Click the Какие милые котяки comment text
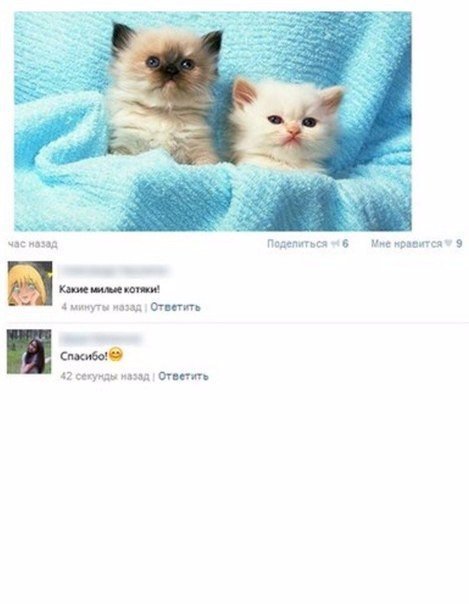 click(109, 289)
